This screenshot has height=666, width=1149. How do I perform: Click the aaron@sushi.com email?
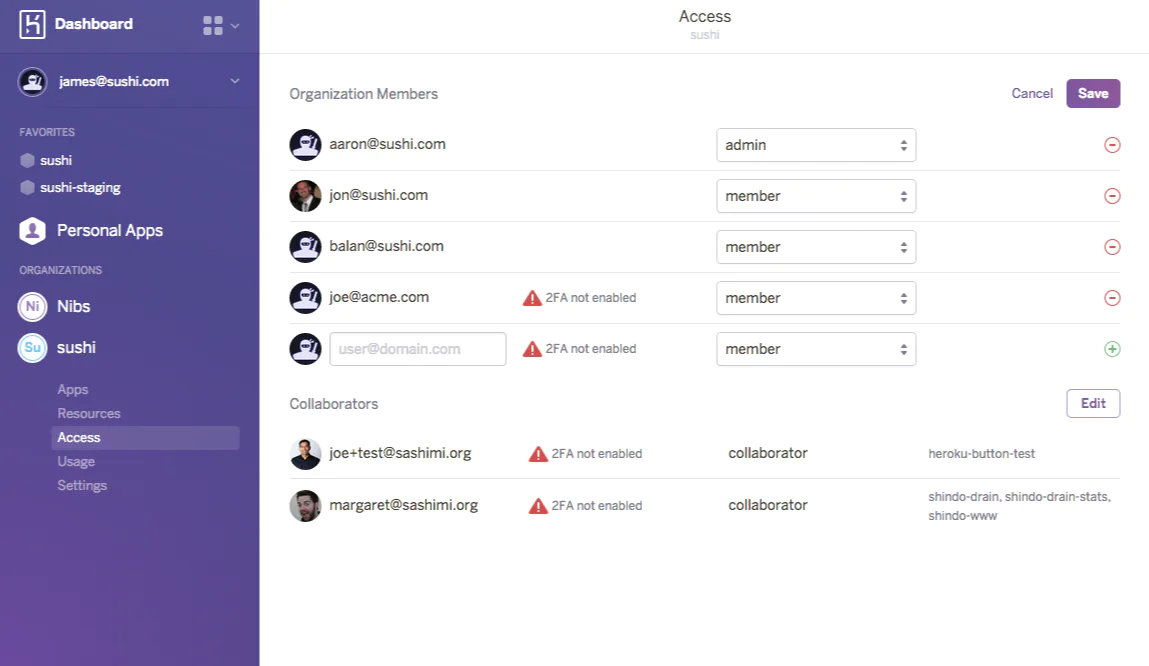click(x=387, y=144)
